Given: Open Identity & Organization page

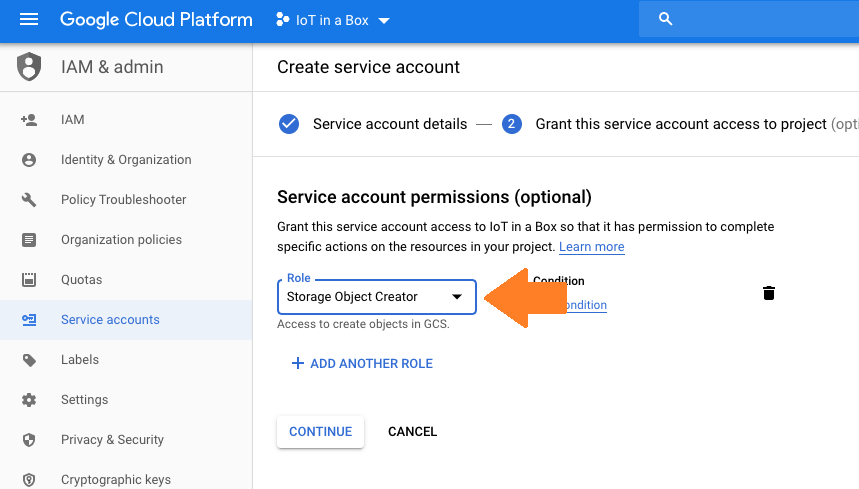Looking at the screenshot, I should pyautogui.click(x=126, y=159).
